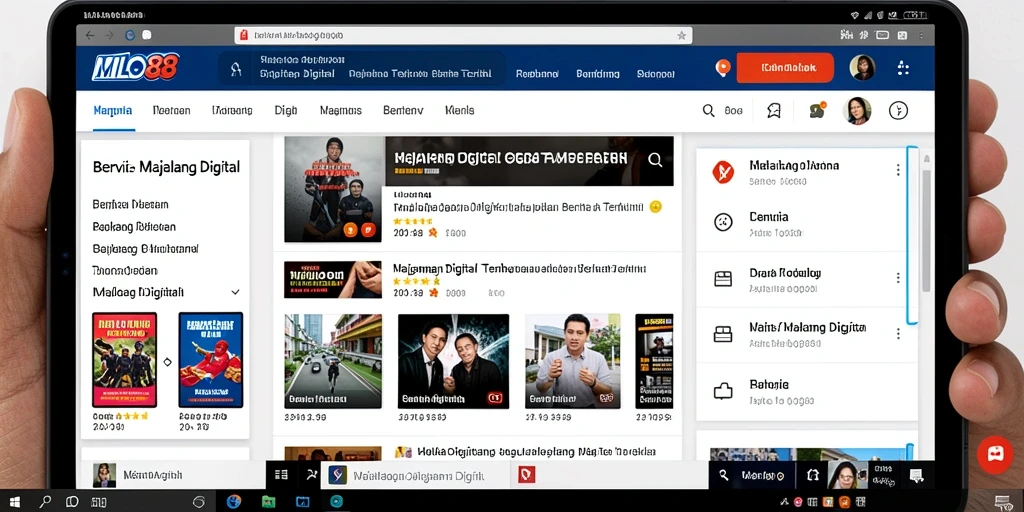The height and width of the screenshot is (512, 1024).
Task: Switch to the Bemtenv tab
Action: tap(403, 110)
